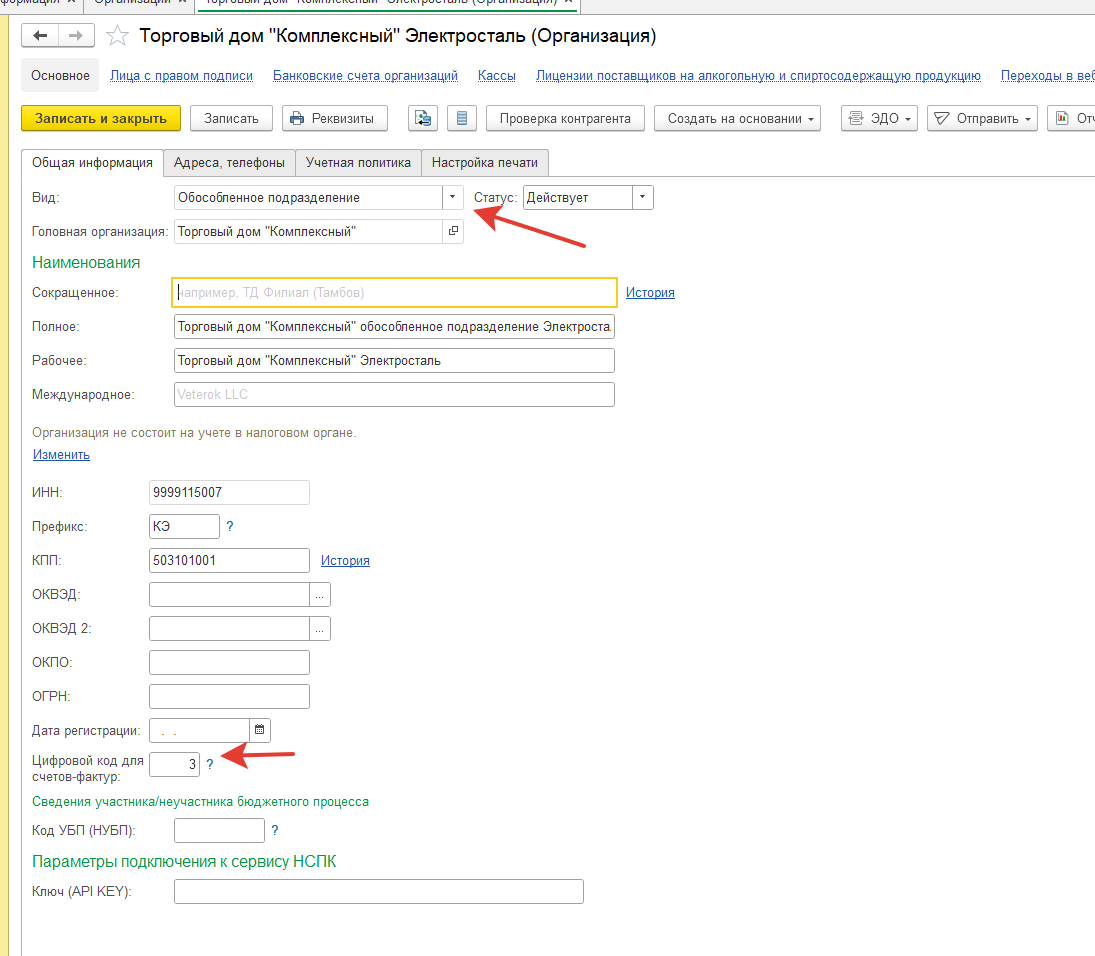
Task: Open Лицензии поставщиков на алкогольную продукцию link
Action: pos(758,75)
